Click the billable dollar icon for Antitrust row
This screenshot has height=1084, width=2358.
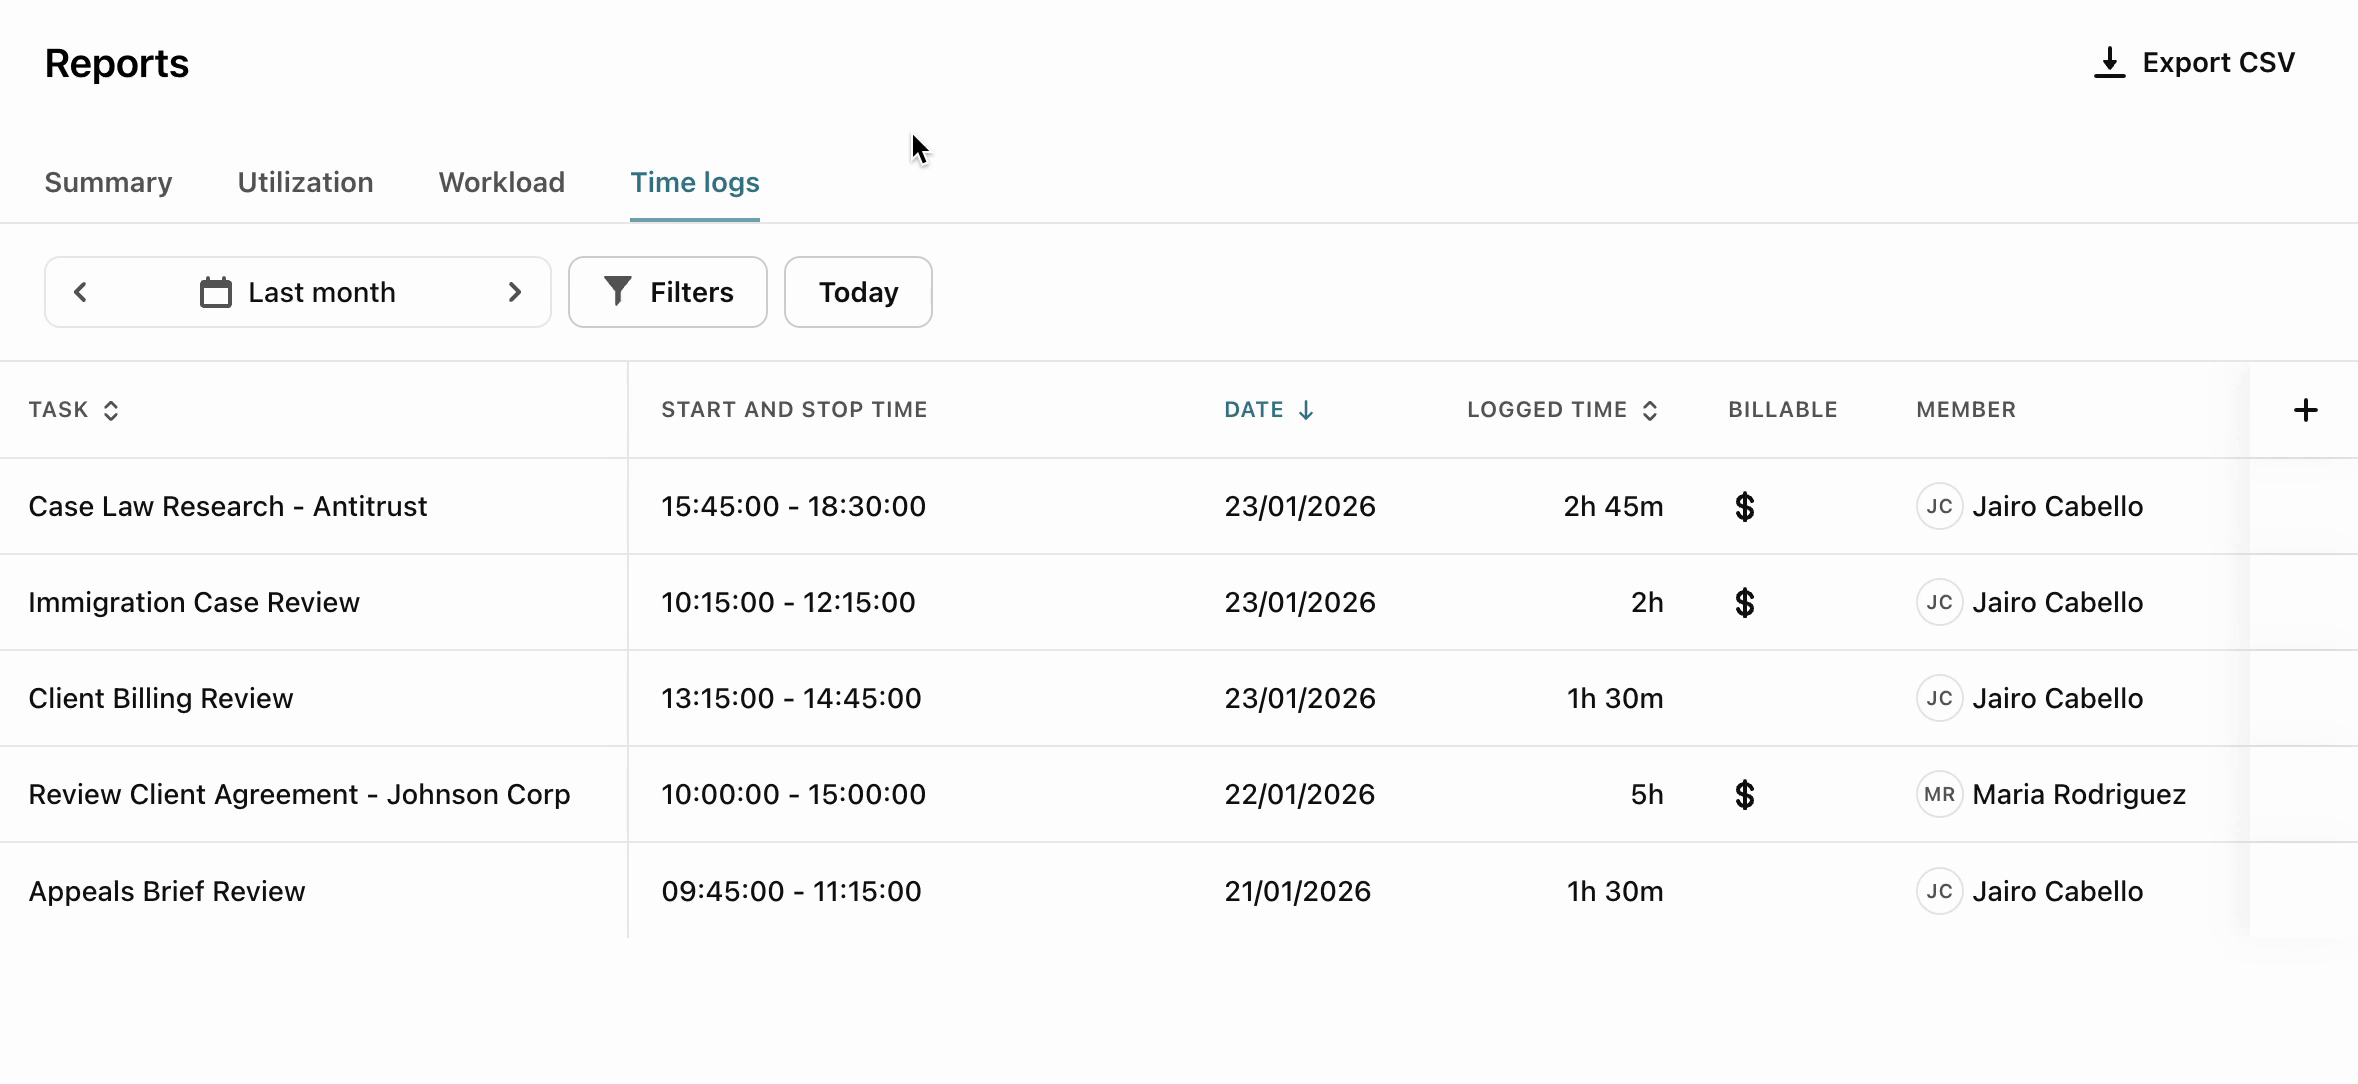(x=1744, y=507)
